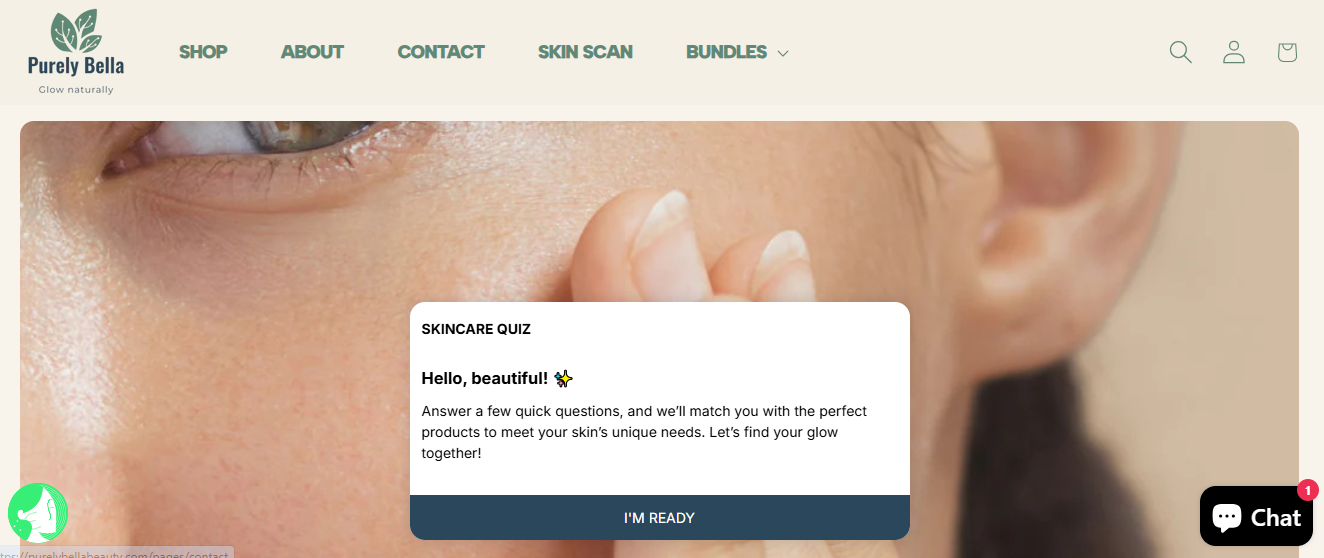Click the Glow naturally tagline
The height and width of the screenshot is (558, 1324).
(76, 90)
